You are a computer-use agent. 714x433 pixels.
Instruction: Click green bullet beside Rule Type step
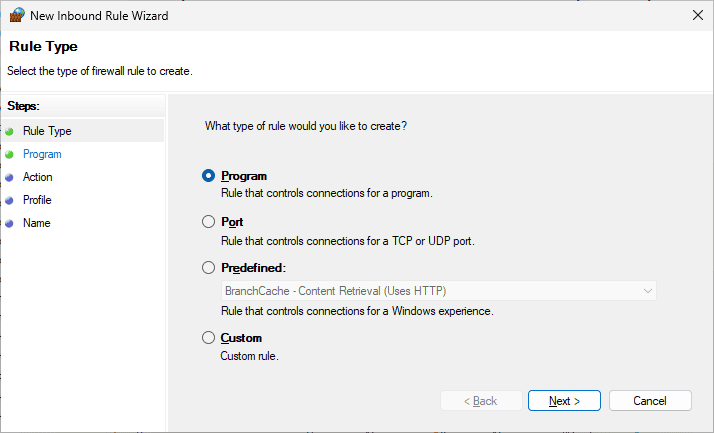pos(10,131)
